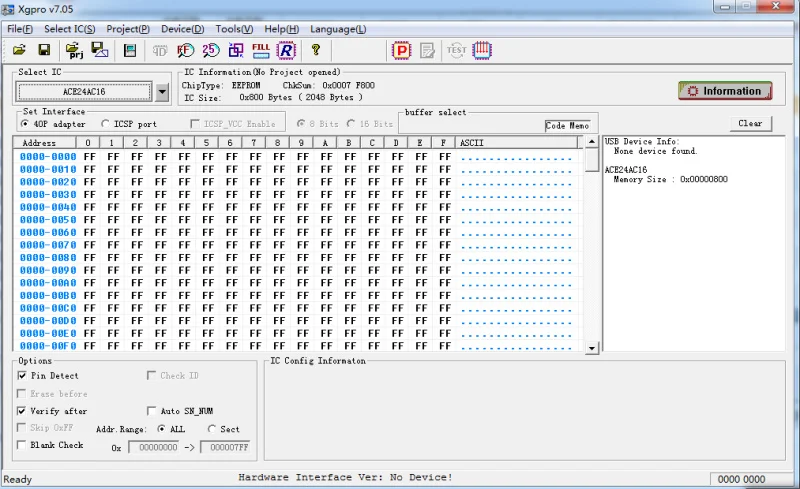
Task: Toggle the Check ID checkbox
Action: 152,376
